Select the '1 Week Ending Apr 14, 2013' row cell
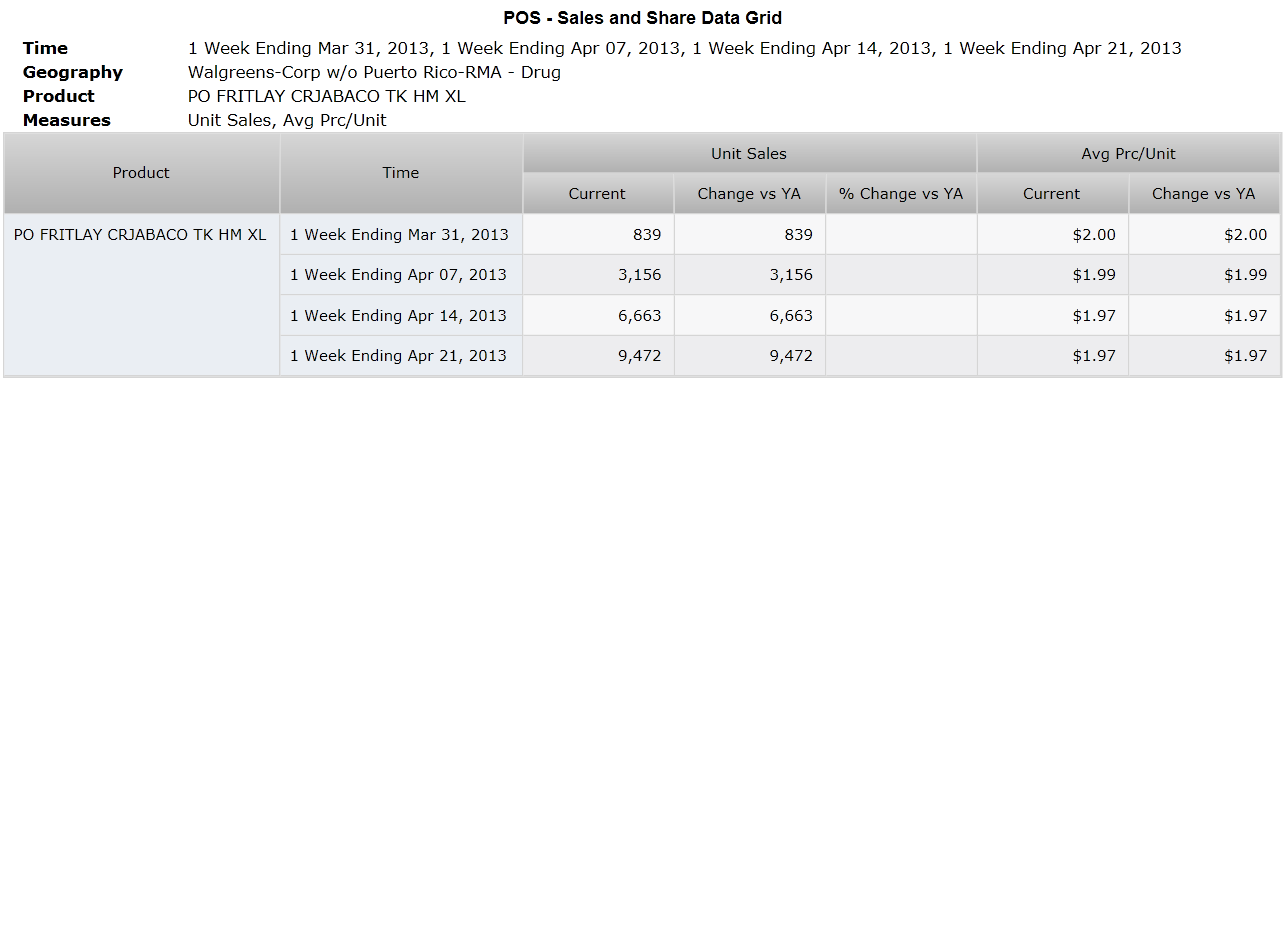1284x946 pixels. (x=401, y=315)
